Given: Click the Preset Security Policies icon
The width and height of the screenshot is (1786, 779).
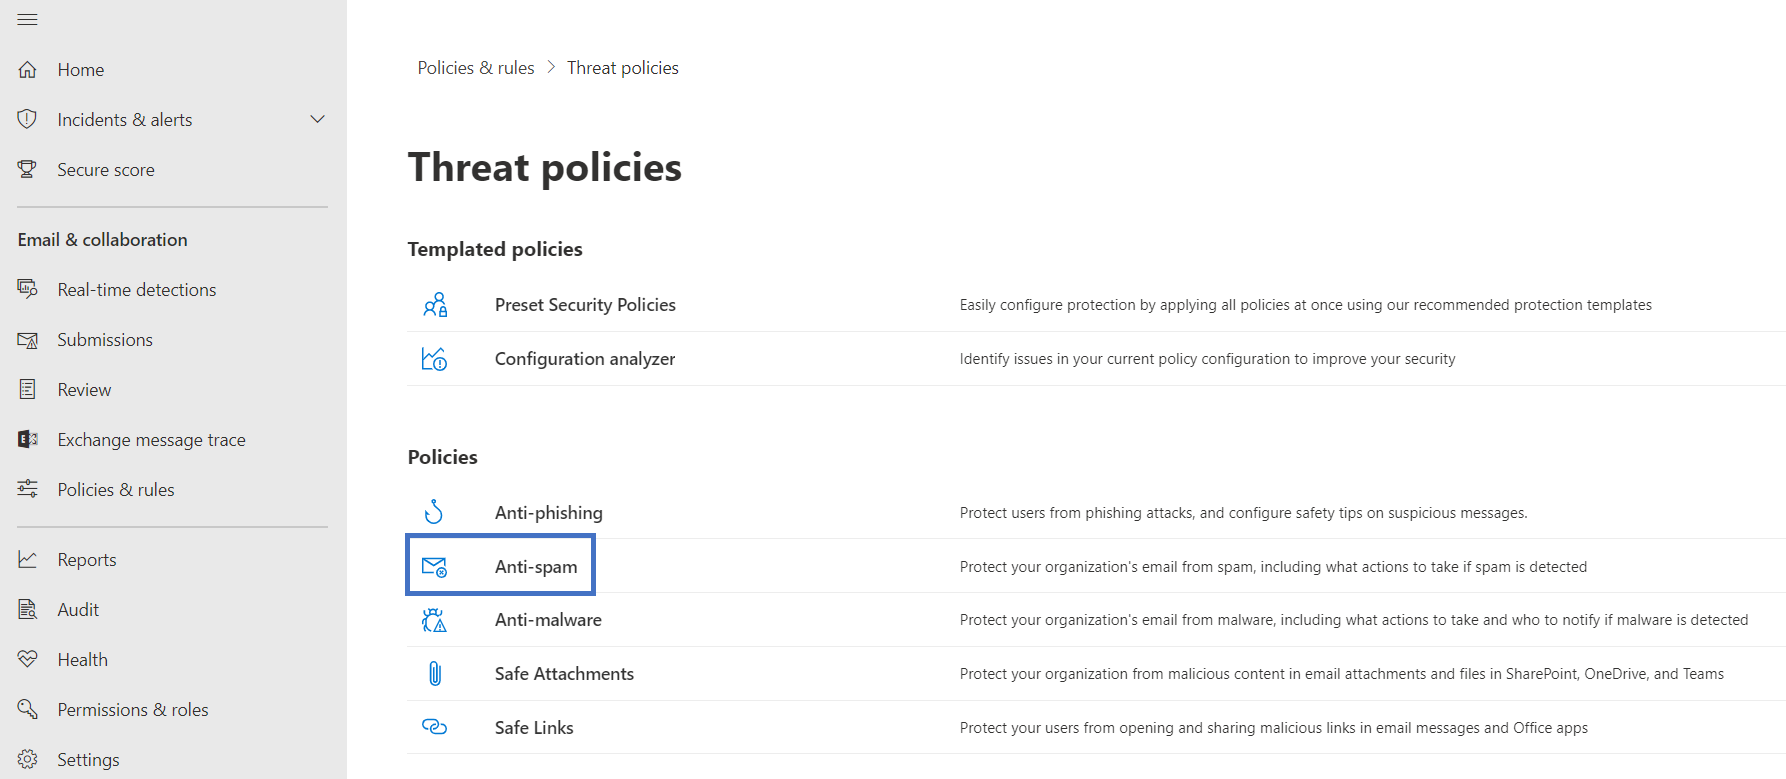Looking at the screenshot, I should (x=435, y=305).
